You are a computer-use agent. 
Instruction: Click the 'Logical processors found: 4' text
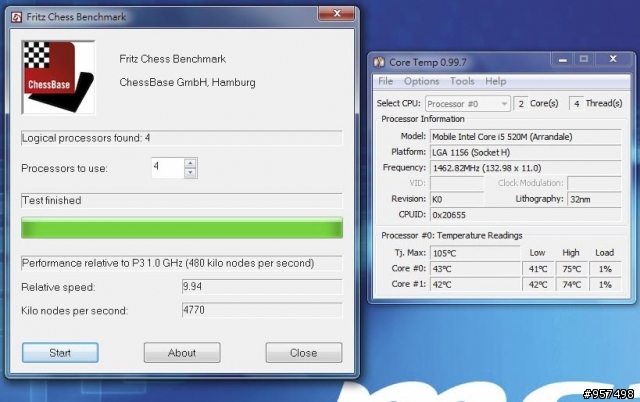point(86,138)
